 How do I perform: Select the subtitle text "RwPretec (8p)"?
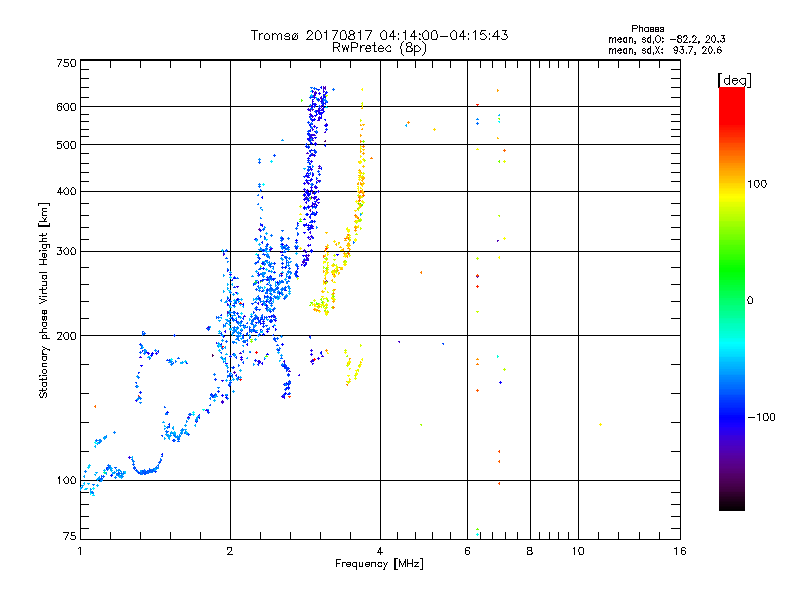point(379,48)
